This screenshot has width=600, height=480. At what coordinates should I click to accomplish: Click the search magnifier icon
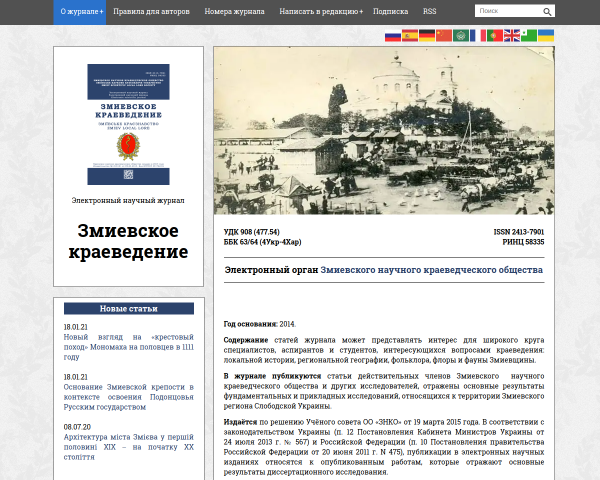pyautogui.click(x=547, y=12)
